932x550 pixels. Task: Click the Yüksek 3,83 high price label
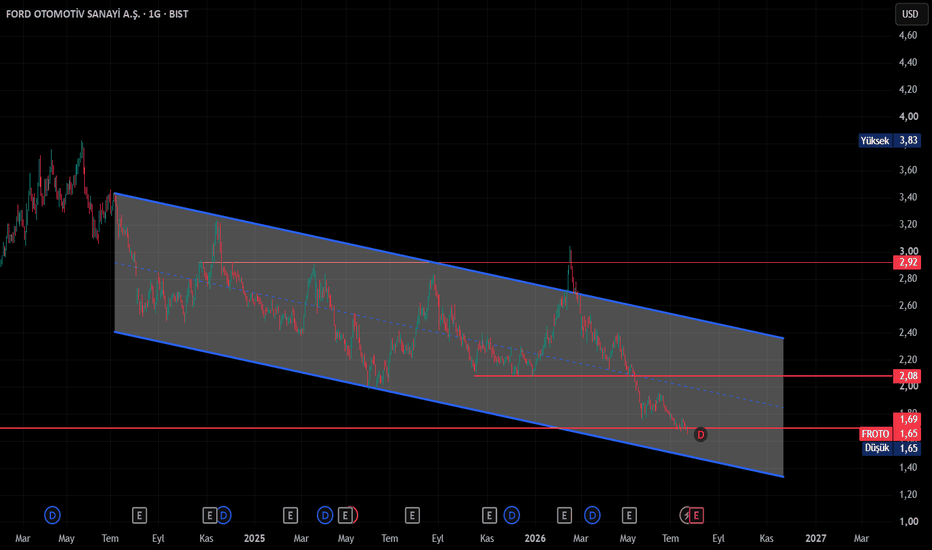pos(890,140)
